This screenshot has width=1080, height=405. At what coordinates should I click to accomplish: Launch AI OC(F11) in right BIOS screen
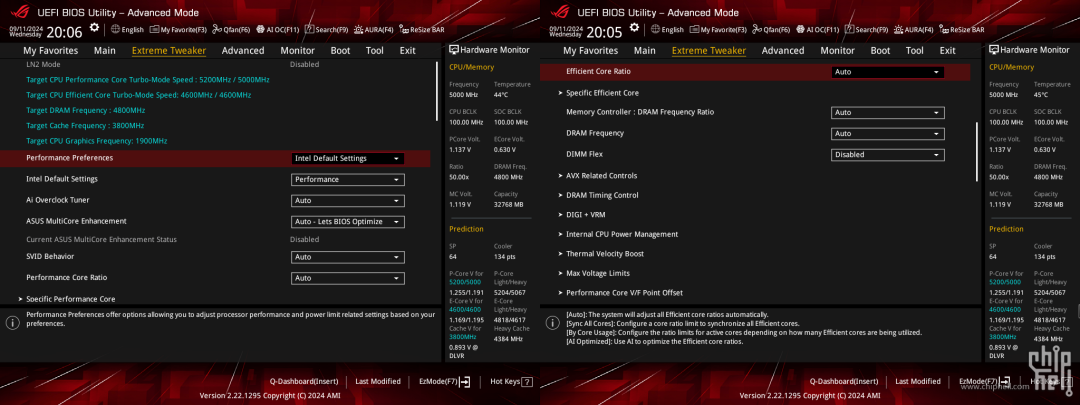click(818, 30)
